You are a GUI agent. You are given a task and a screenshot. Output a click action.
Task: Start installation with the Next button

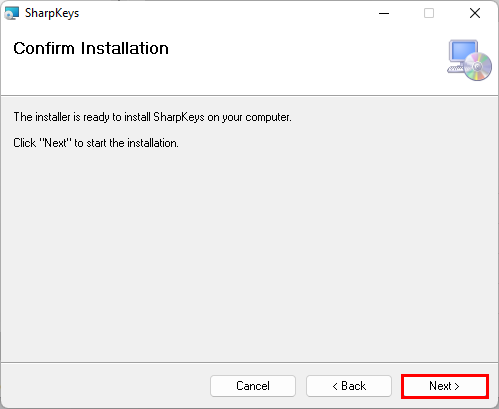445,386
